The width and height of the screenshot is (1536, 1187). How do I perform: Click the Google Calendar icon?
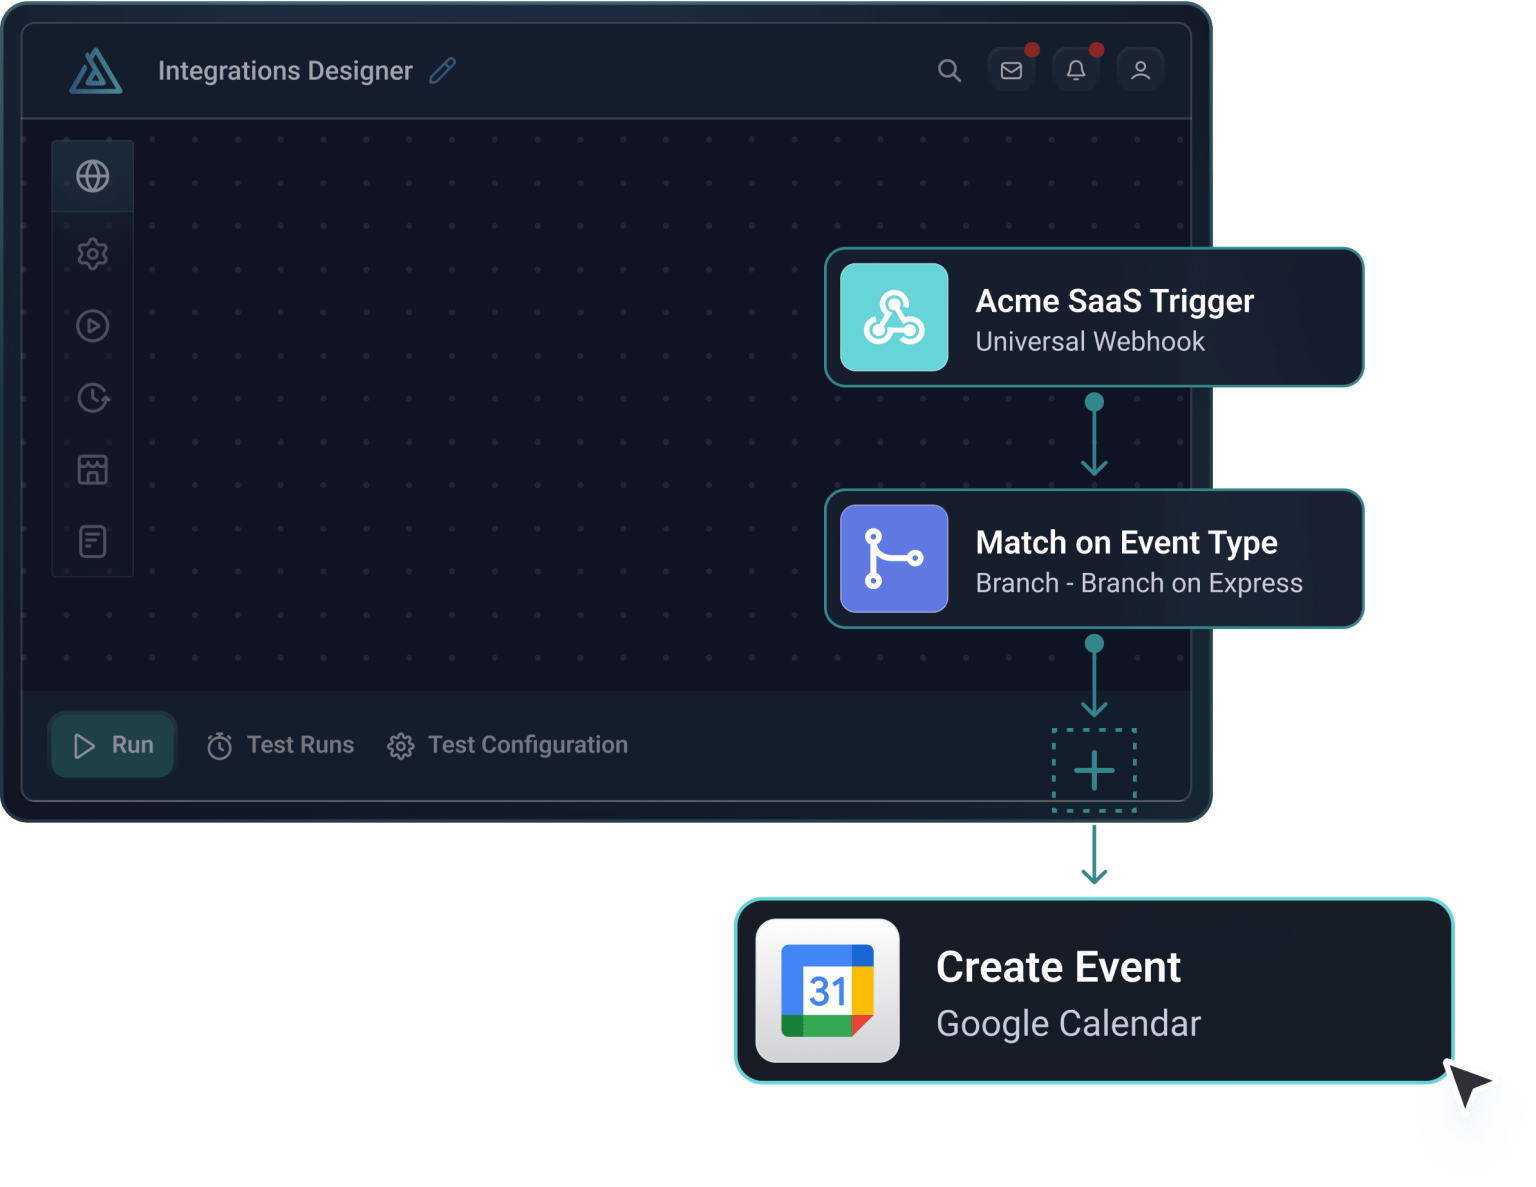point(827,991)
